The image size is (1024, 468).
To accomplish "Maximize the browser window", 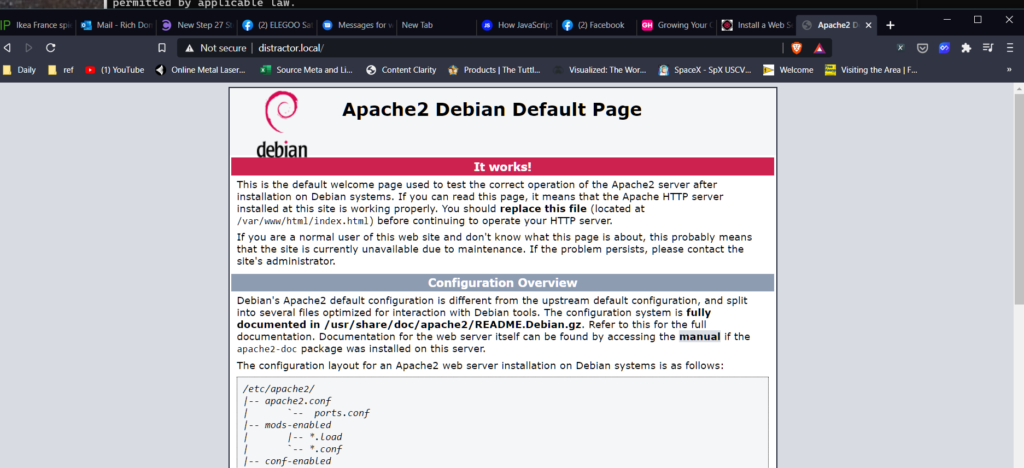I will (978, 20).
